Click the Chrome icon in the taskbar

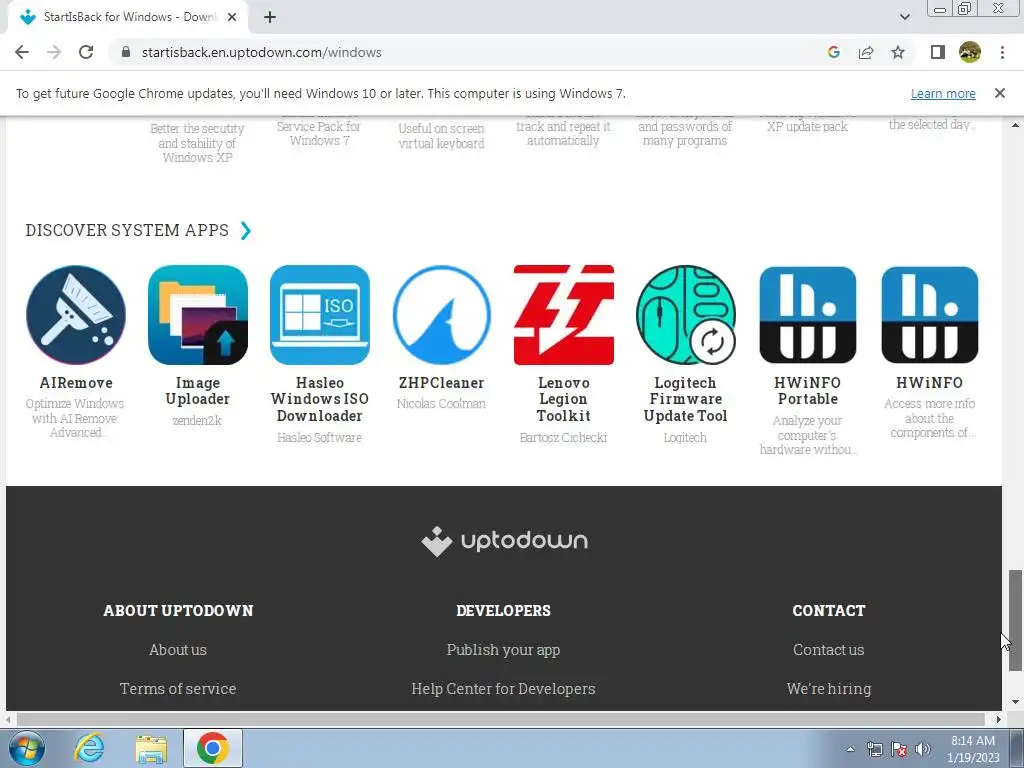[213, 748]
